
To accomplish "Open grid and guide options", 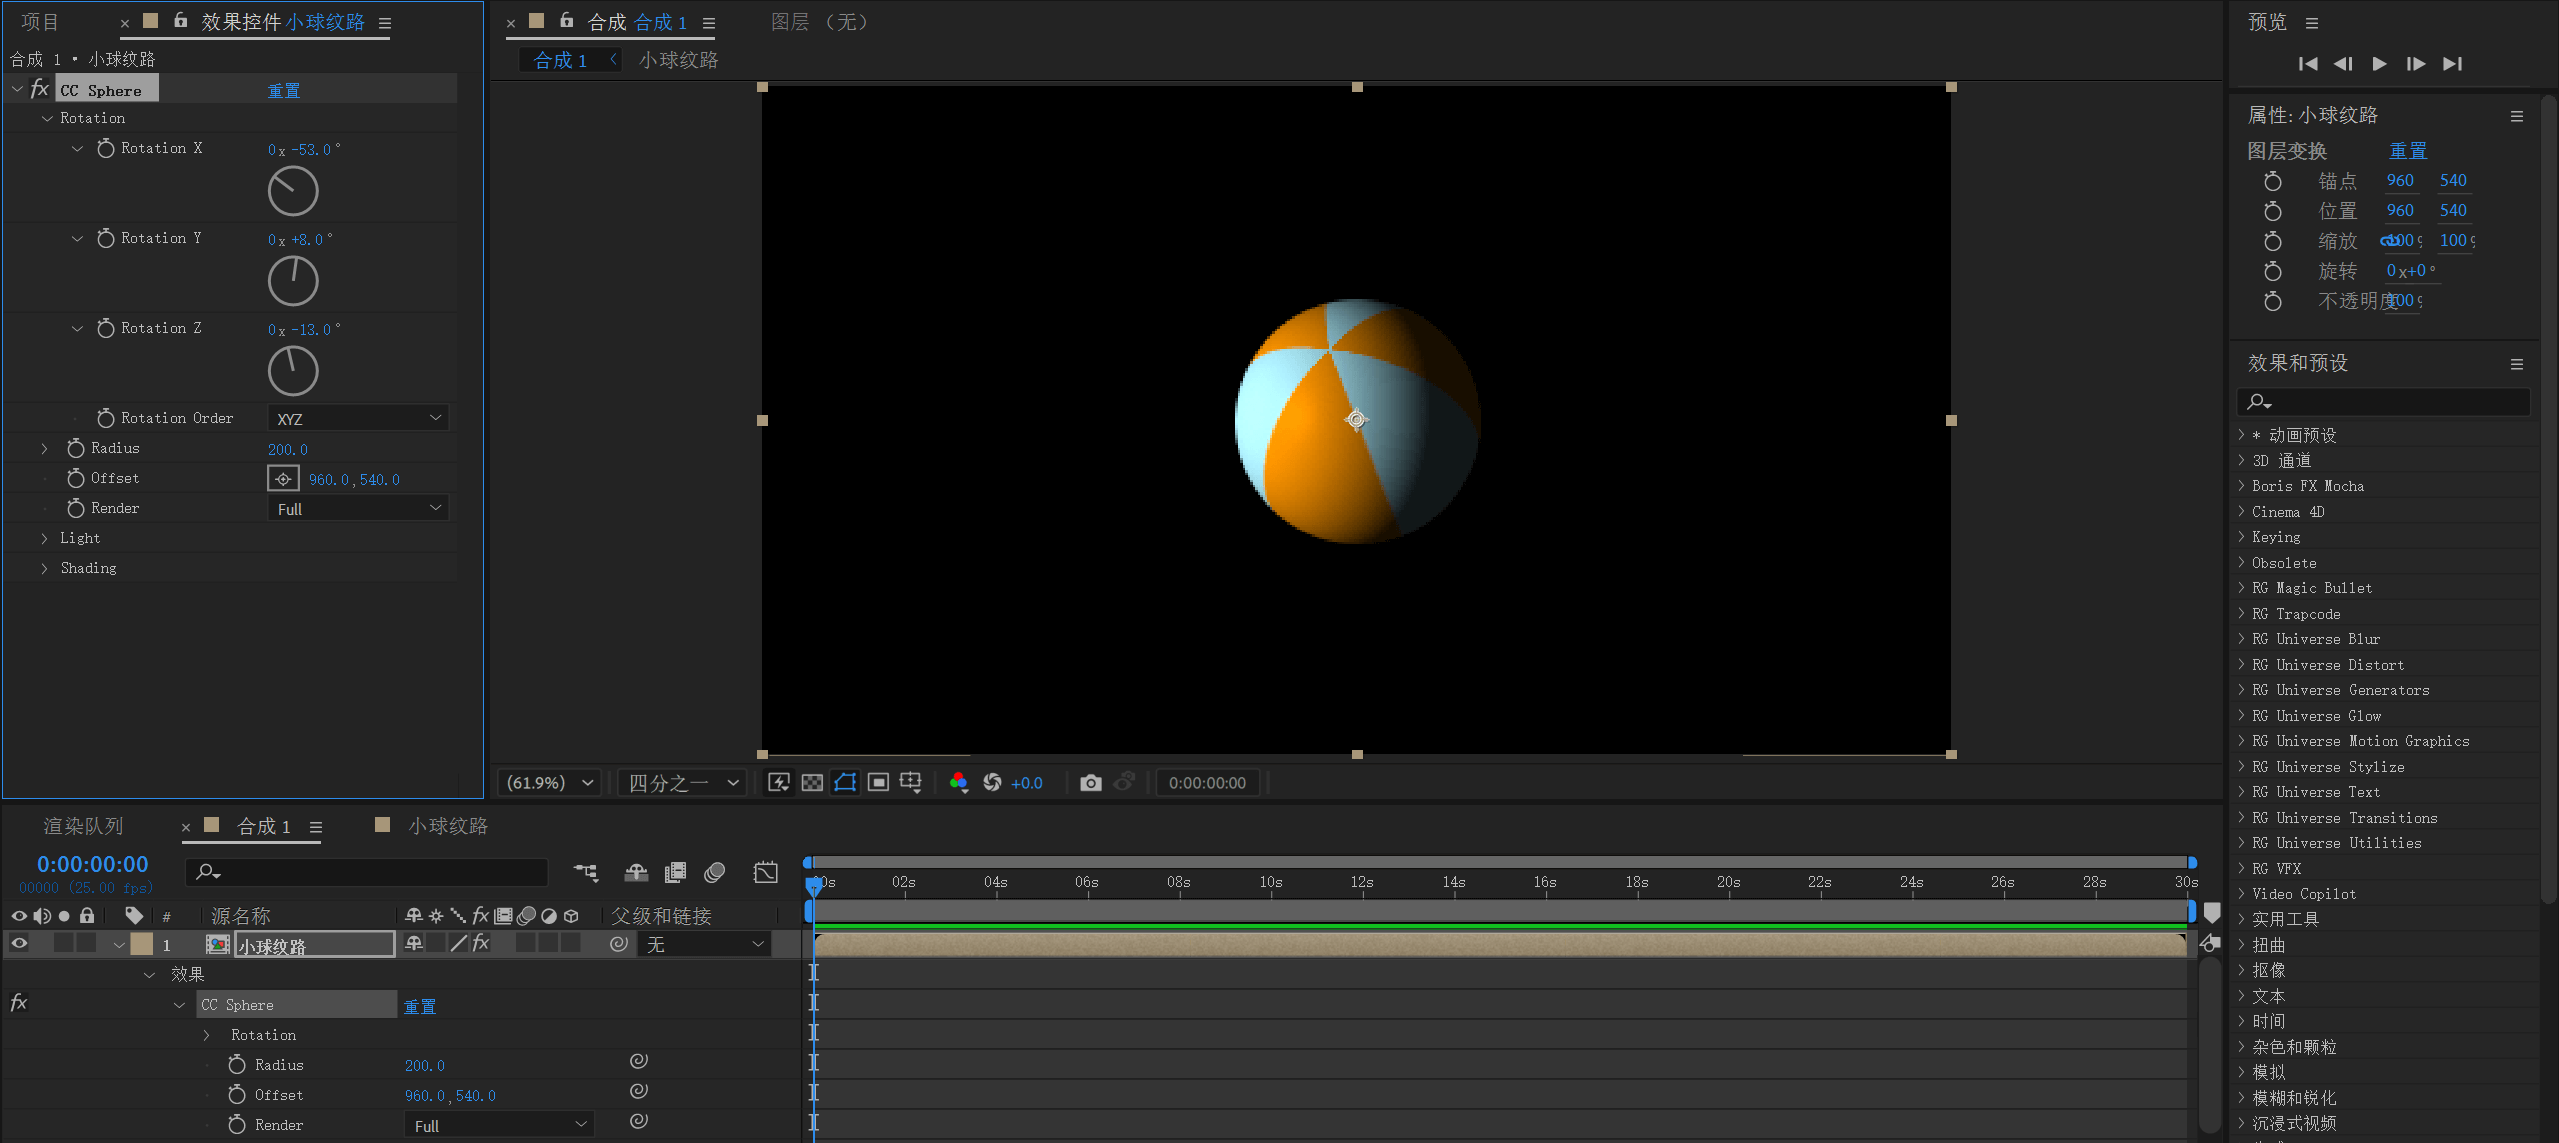I will pos(910,782).
